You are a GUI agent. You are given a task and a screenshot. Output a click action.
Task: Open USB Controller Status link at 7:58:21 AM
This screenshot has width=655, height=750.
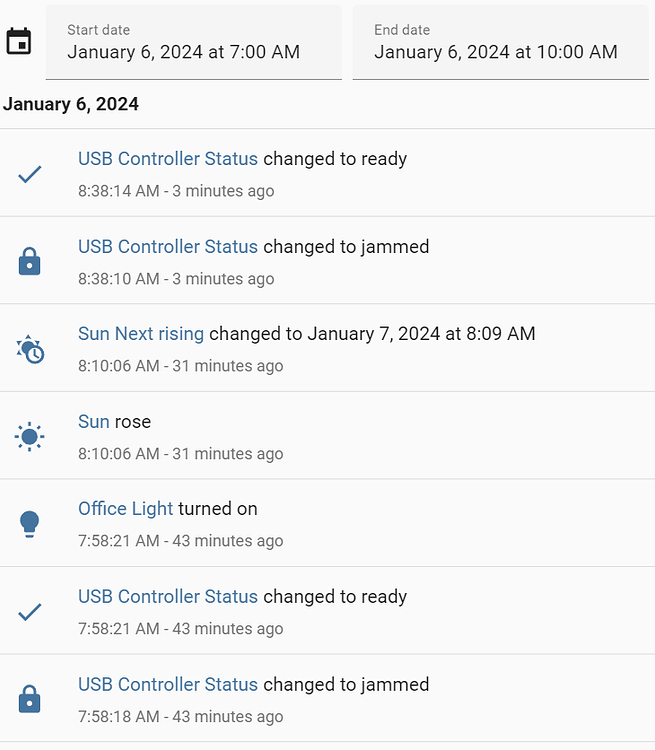point(168,596)
